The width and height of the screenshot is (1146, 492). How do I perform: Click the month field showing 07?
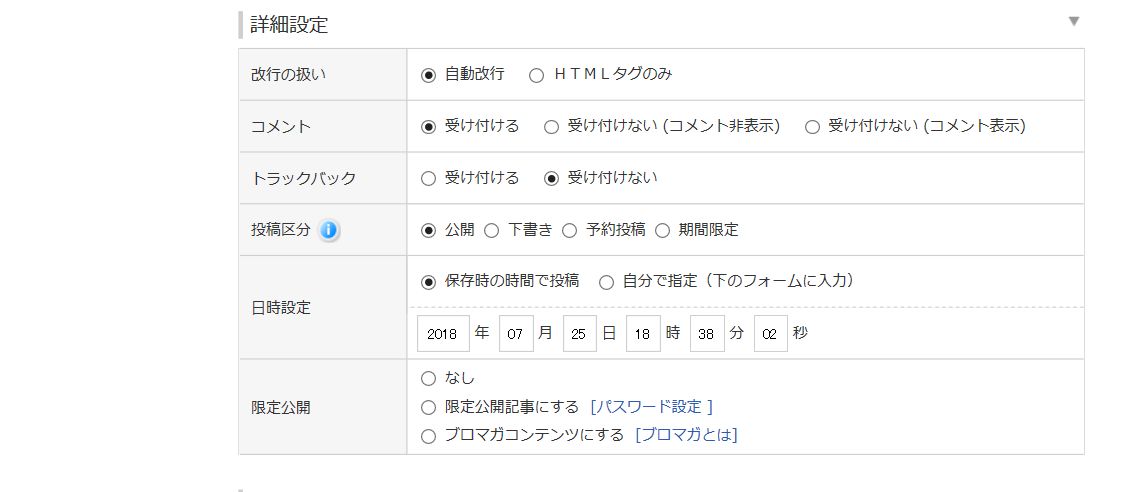(516, 333)
